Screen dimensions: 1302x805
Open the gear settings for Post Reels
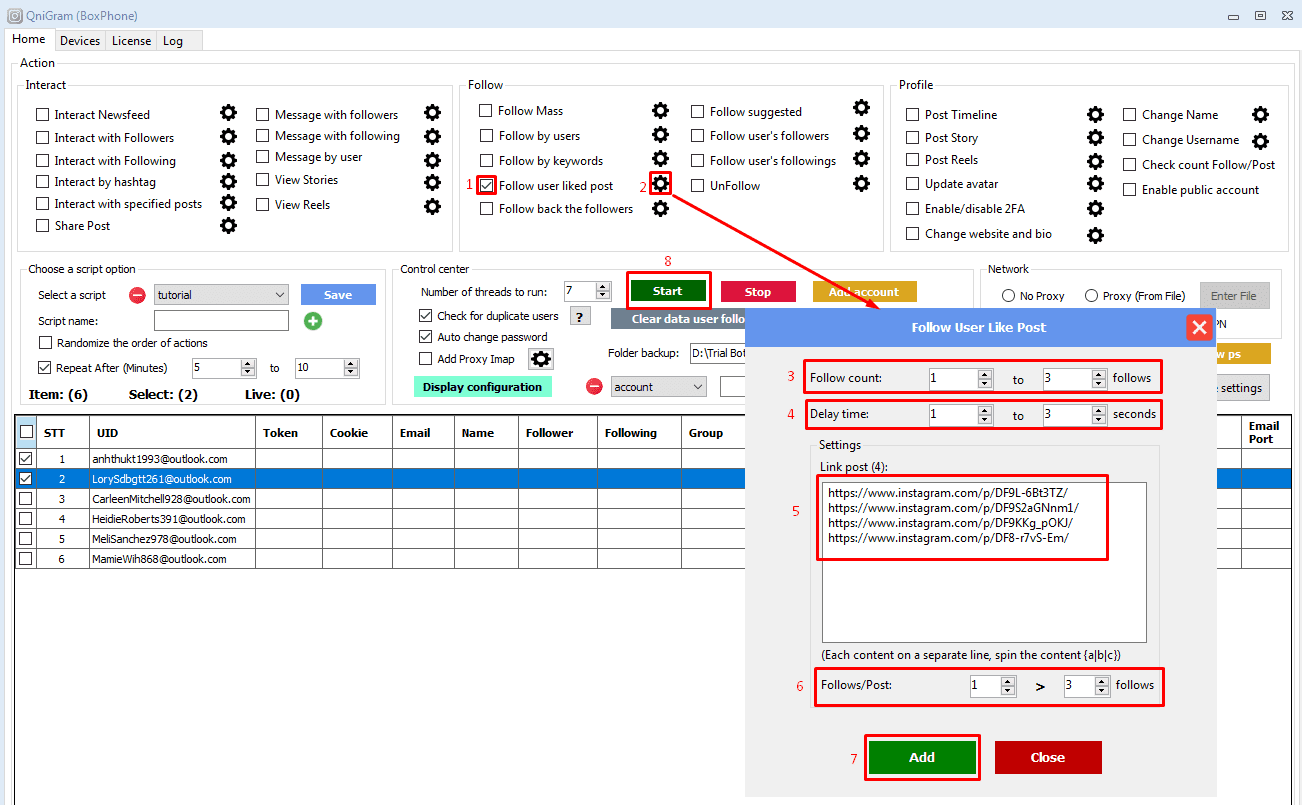click(1095, 160)
